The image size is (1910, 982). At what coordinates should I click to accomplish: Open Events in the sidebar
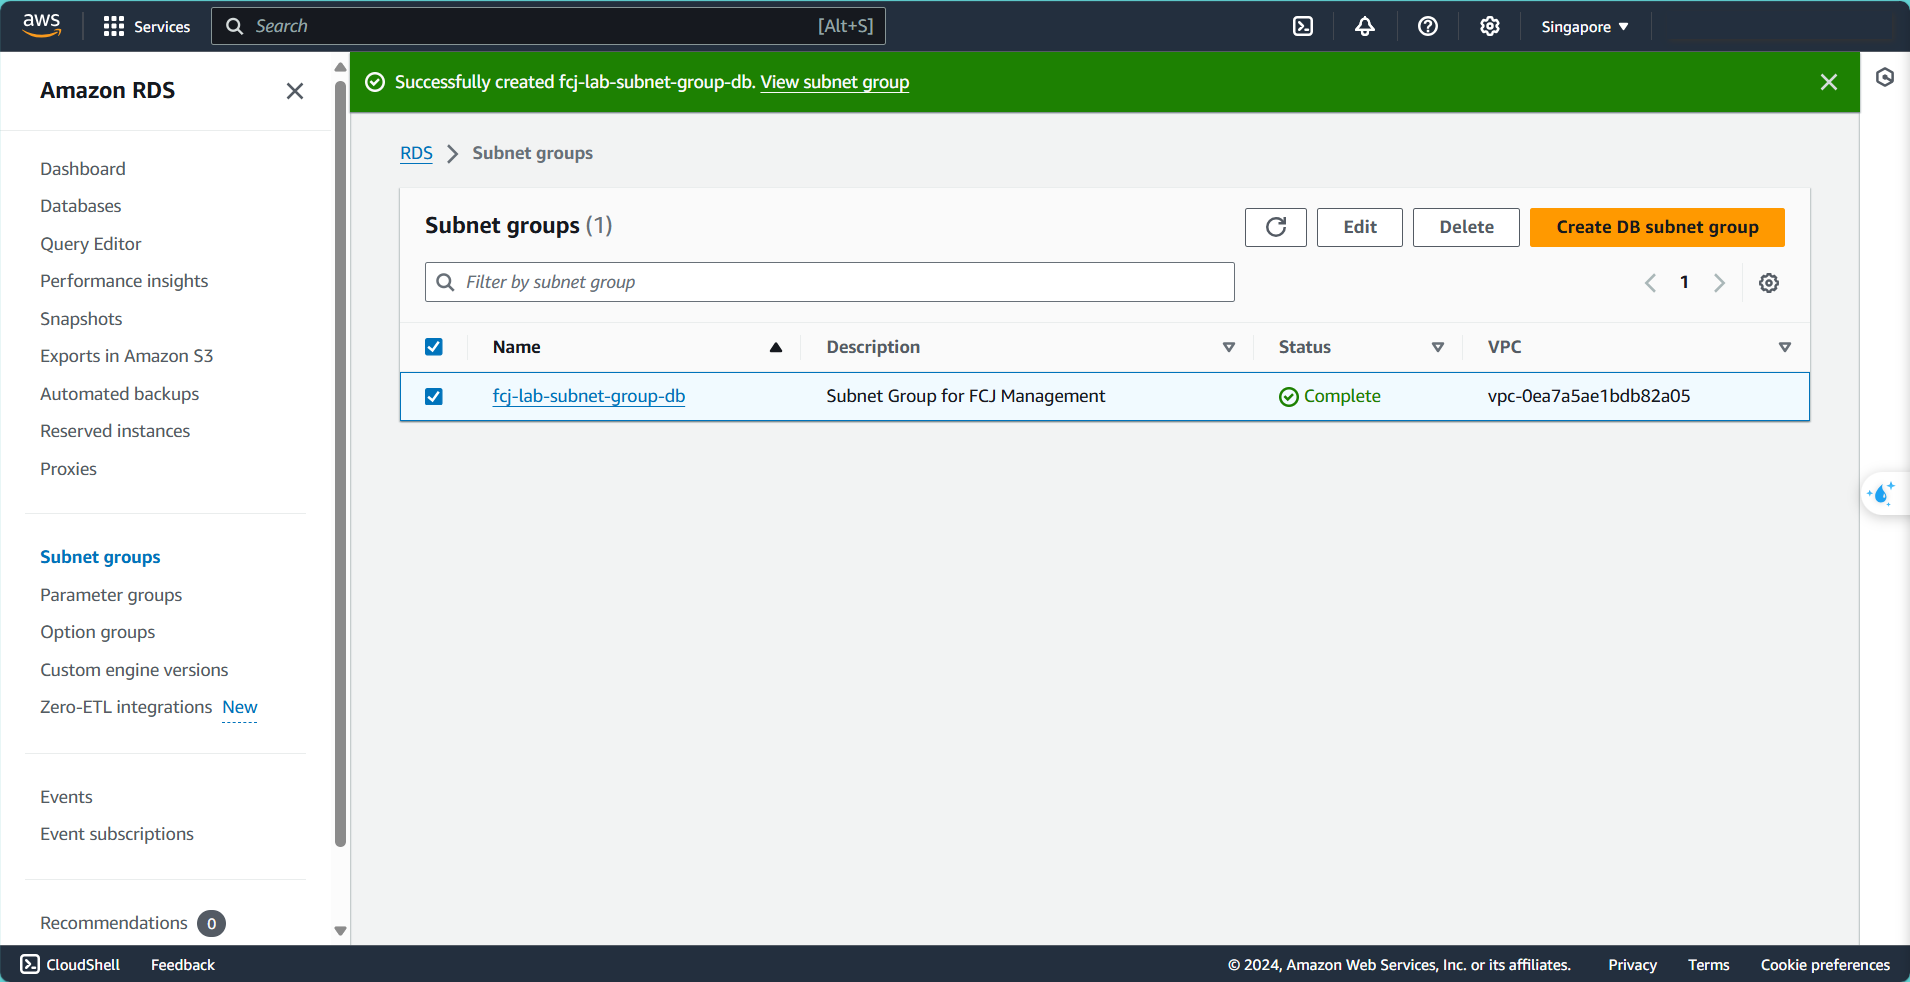(x=66, y=797)
